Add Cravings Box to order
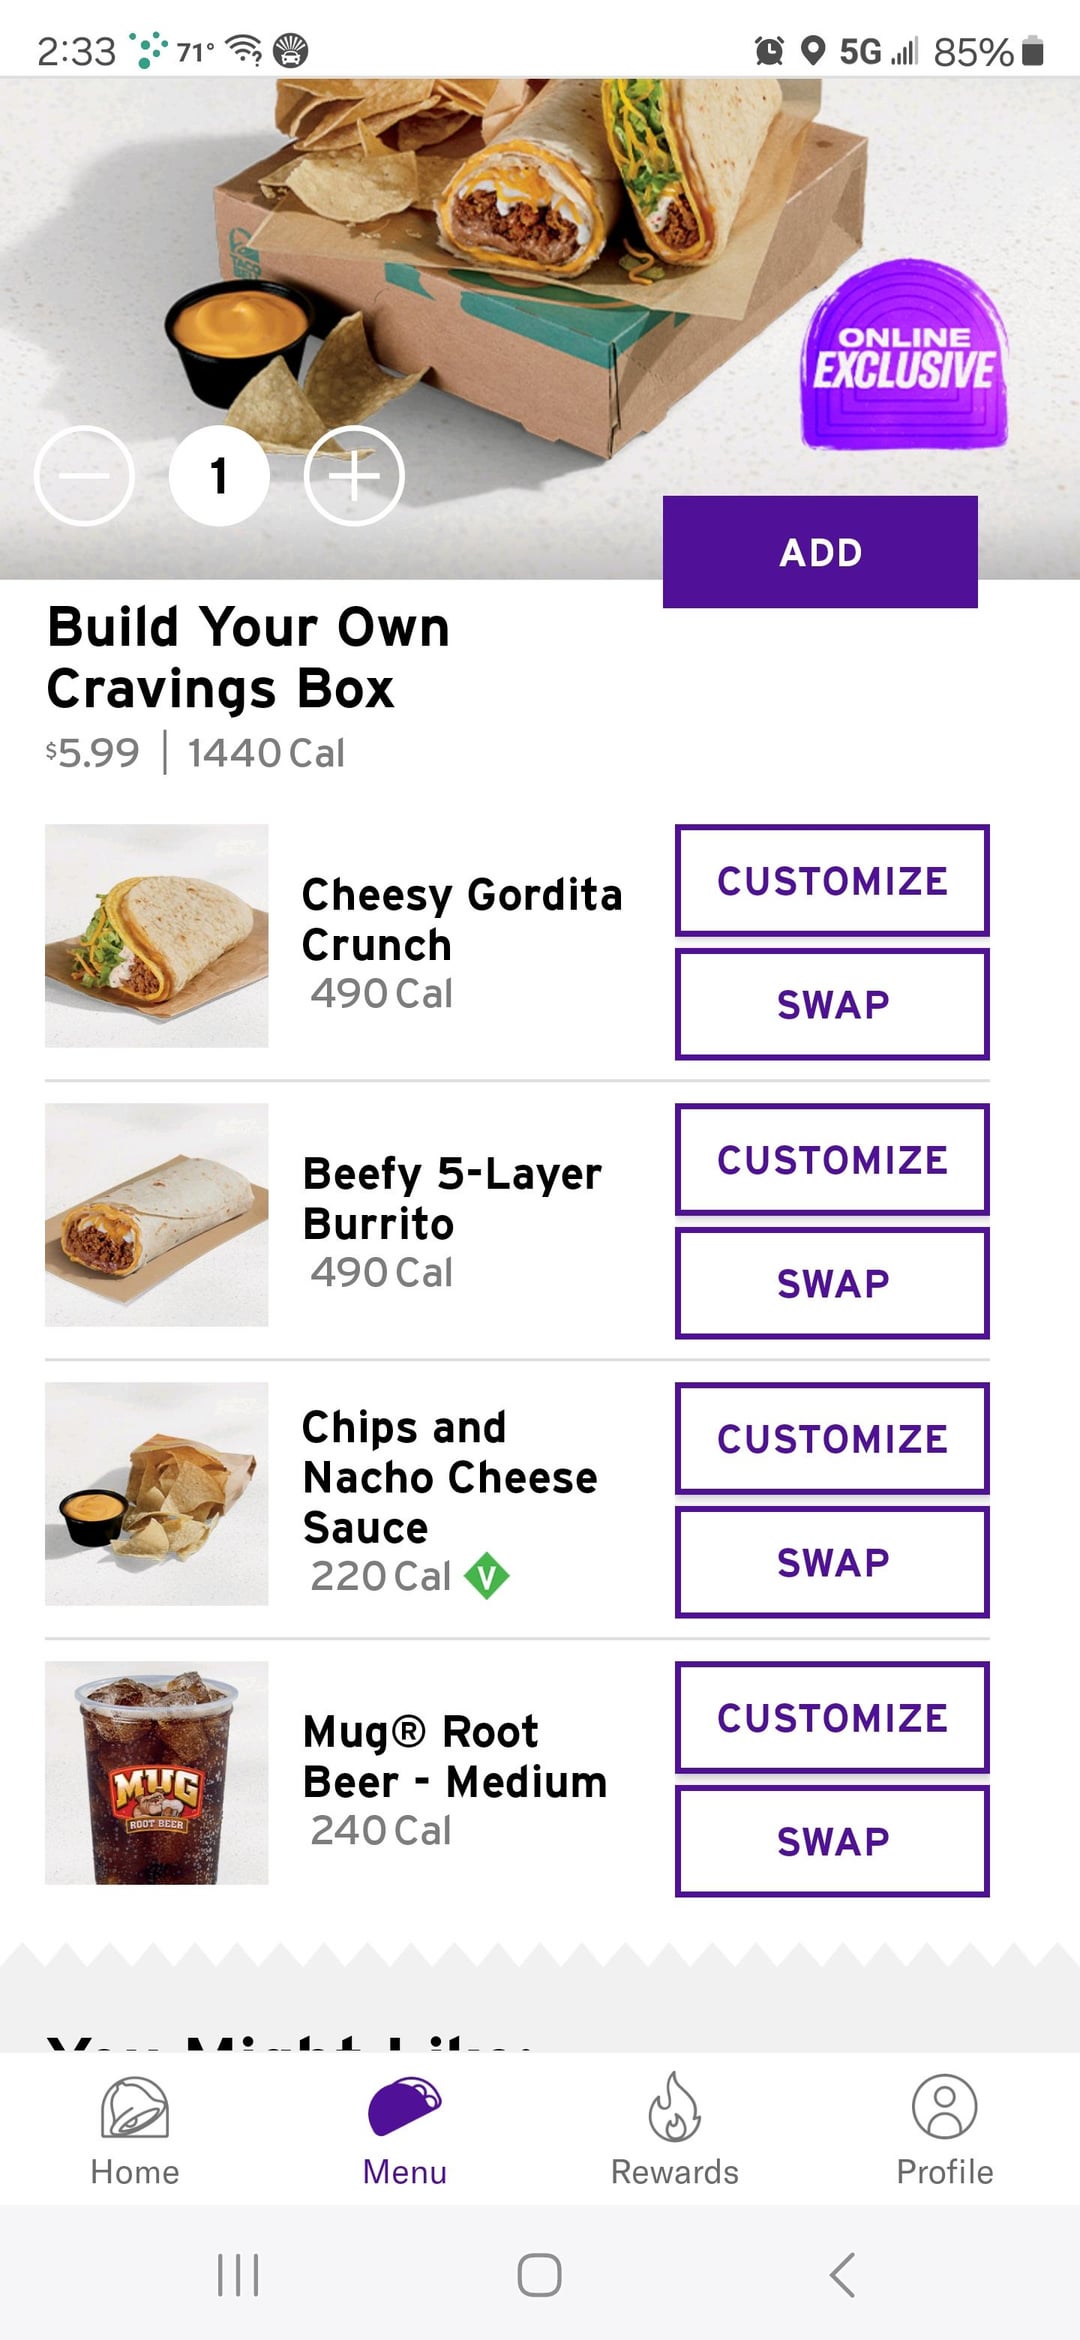The image size is (1080, 2340). click(820, 552)
